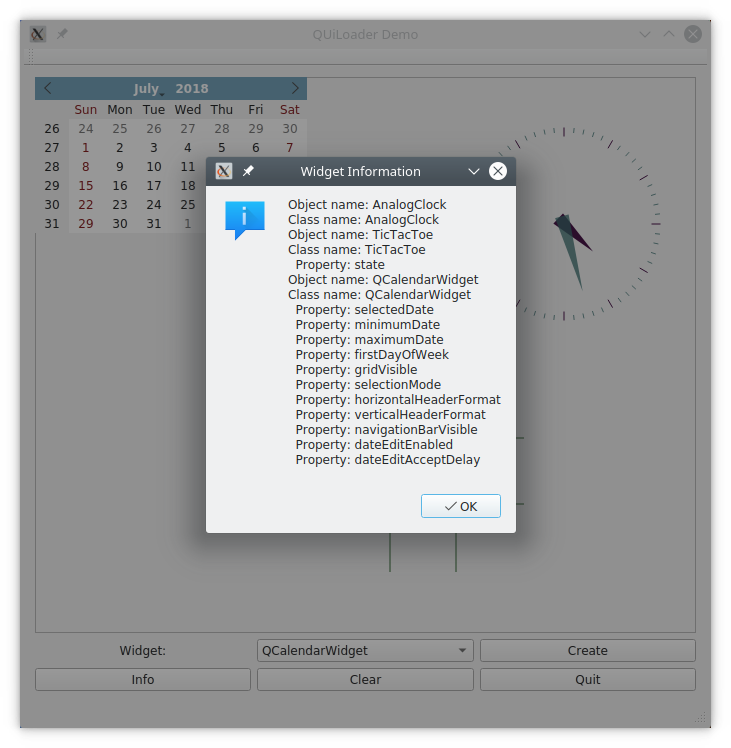Screen dimensions: 731x748
Task: Open the QCalendarWidget combo box
Action: 365,650
